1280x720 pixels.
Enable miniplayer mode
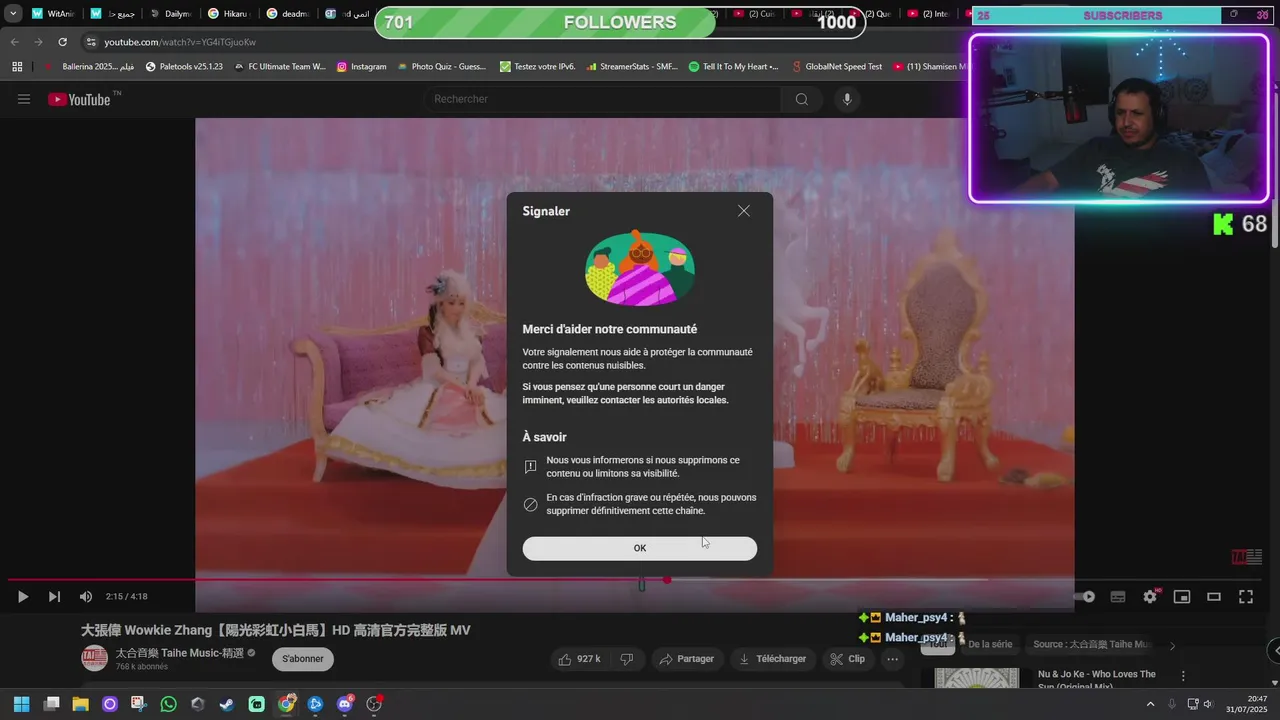1182,597
